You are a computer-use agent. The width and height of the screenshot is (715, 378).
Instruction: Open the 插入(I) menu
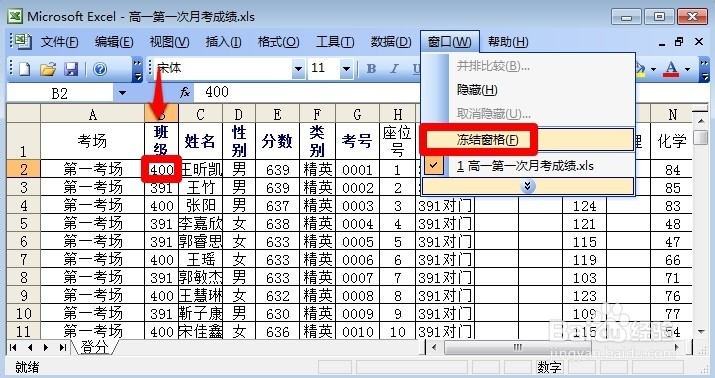(x=223, y=42)
